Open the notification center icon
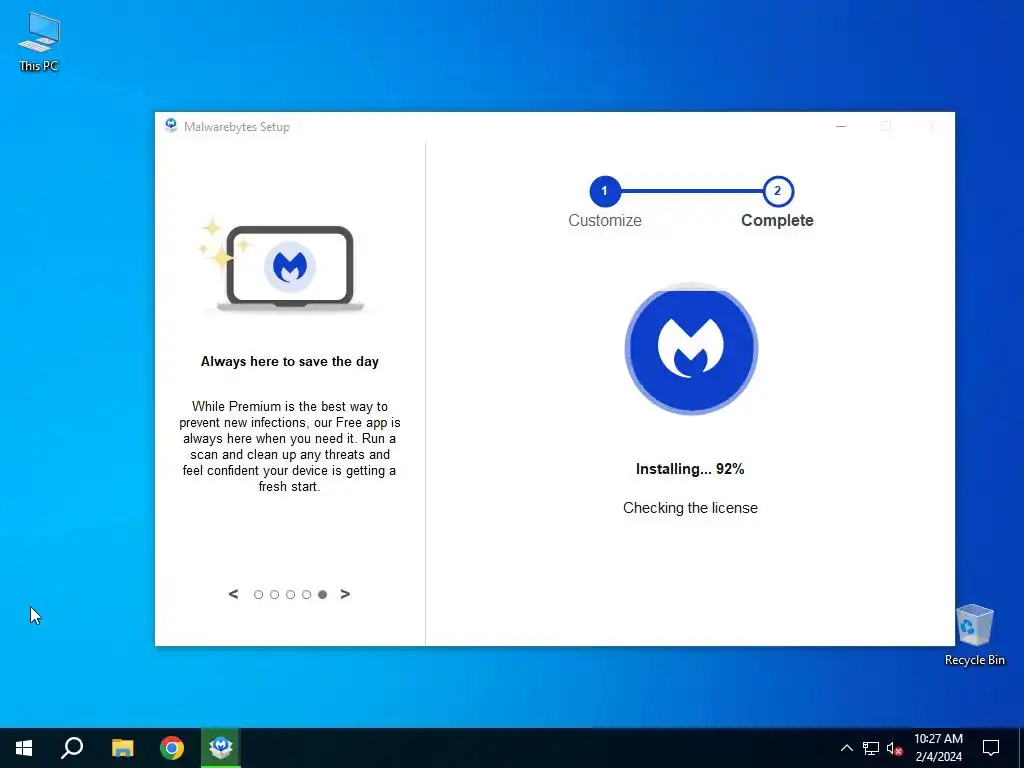The height and width of the screenshot is (768, 1024). click(x=991, y=748)
